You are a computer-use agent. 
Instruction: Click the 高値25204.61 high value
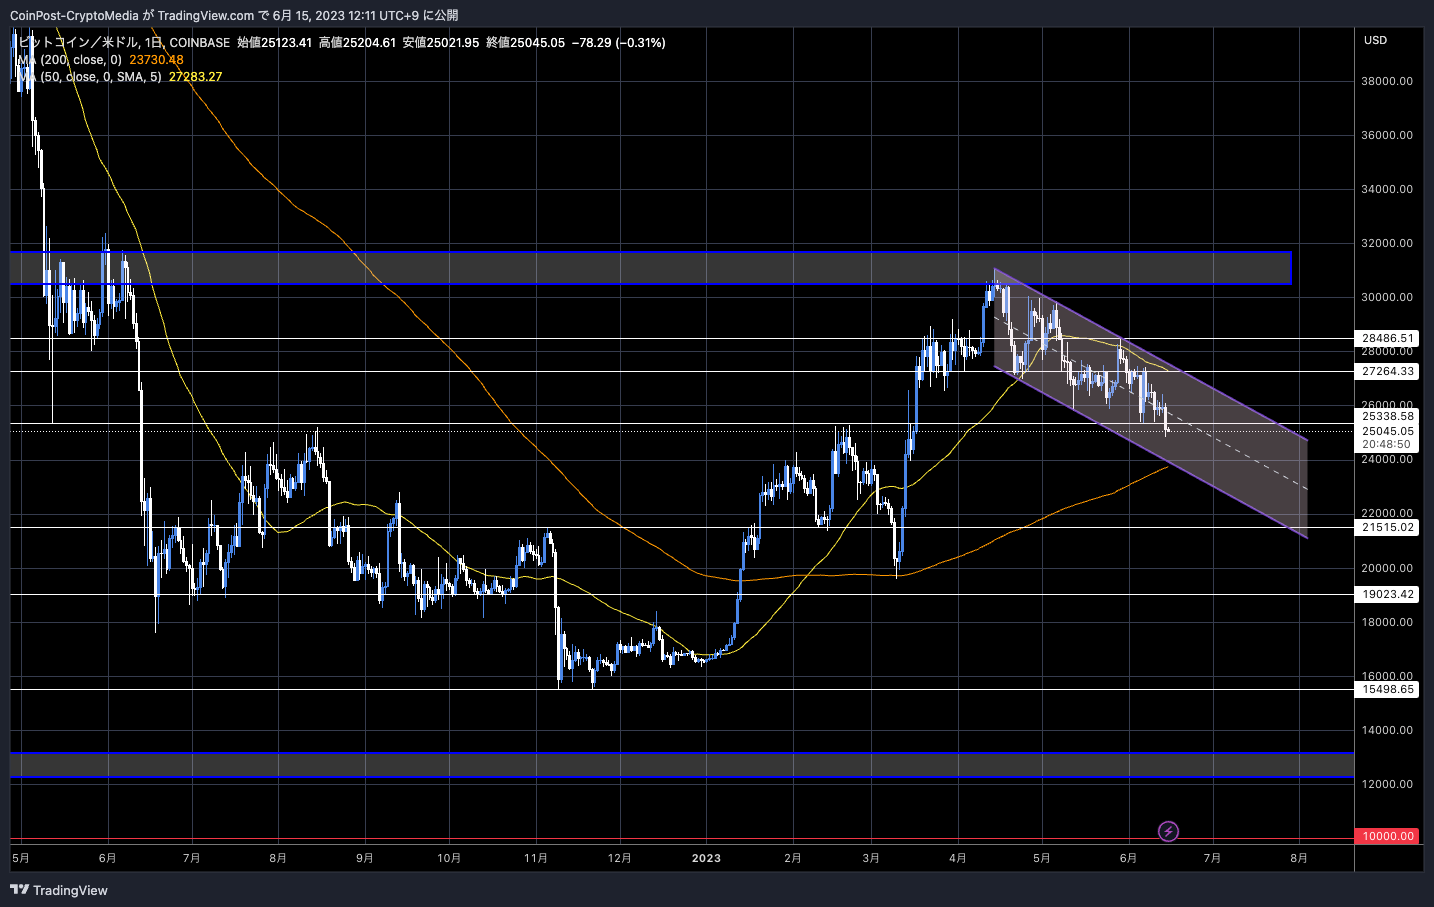tap(357, 43)
